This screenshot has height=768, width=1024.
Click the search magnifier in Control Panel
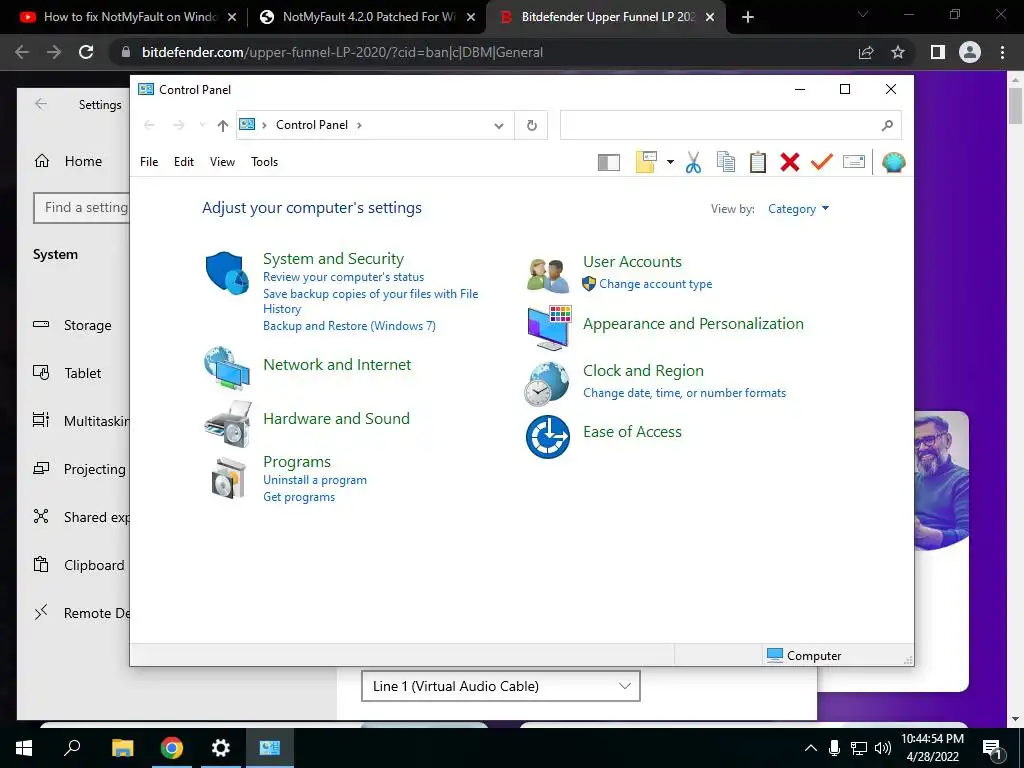pos(887,125)
